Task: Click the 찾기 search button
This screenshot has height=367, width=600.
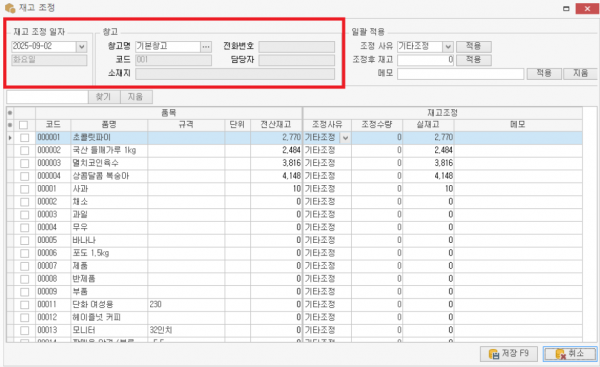Action: (x=104, y=97)
